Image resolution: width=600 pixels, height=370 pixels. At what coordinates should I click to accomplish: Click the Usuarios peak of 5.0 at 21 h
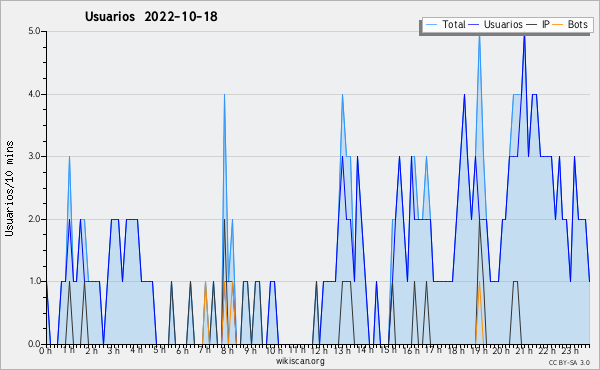click(524, 36)
